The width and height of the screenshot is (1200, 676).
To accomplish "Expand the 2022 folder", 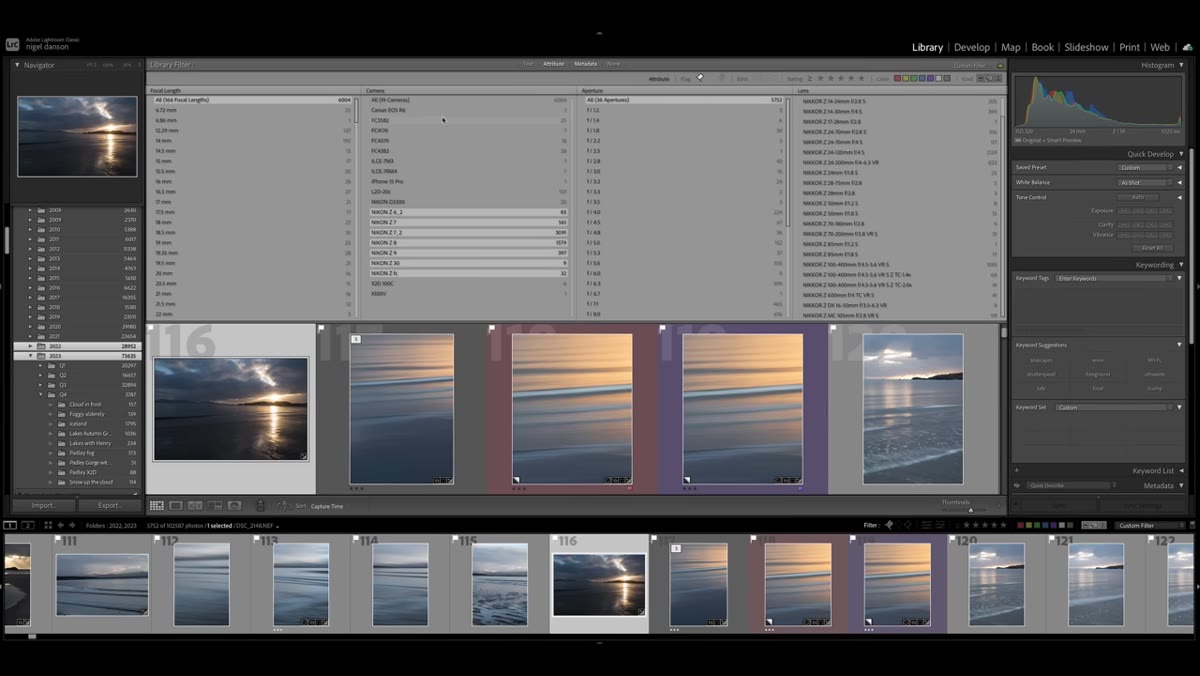I will pos(30,346).
